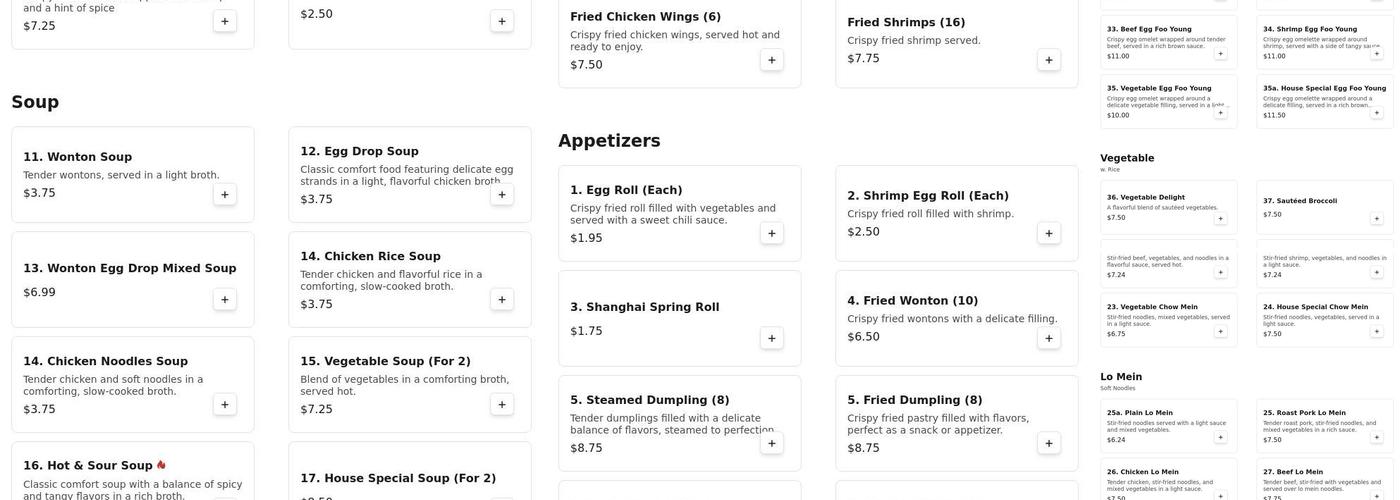
Task: Click plus for 1. Egg Roll (Each)
Action: [771, 234]
